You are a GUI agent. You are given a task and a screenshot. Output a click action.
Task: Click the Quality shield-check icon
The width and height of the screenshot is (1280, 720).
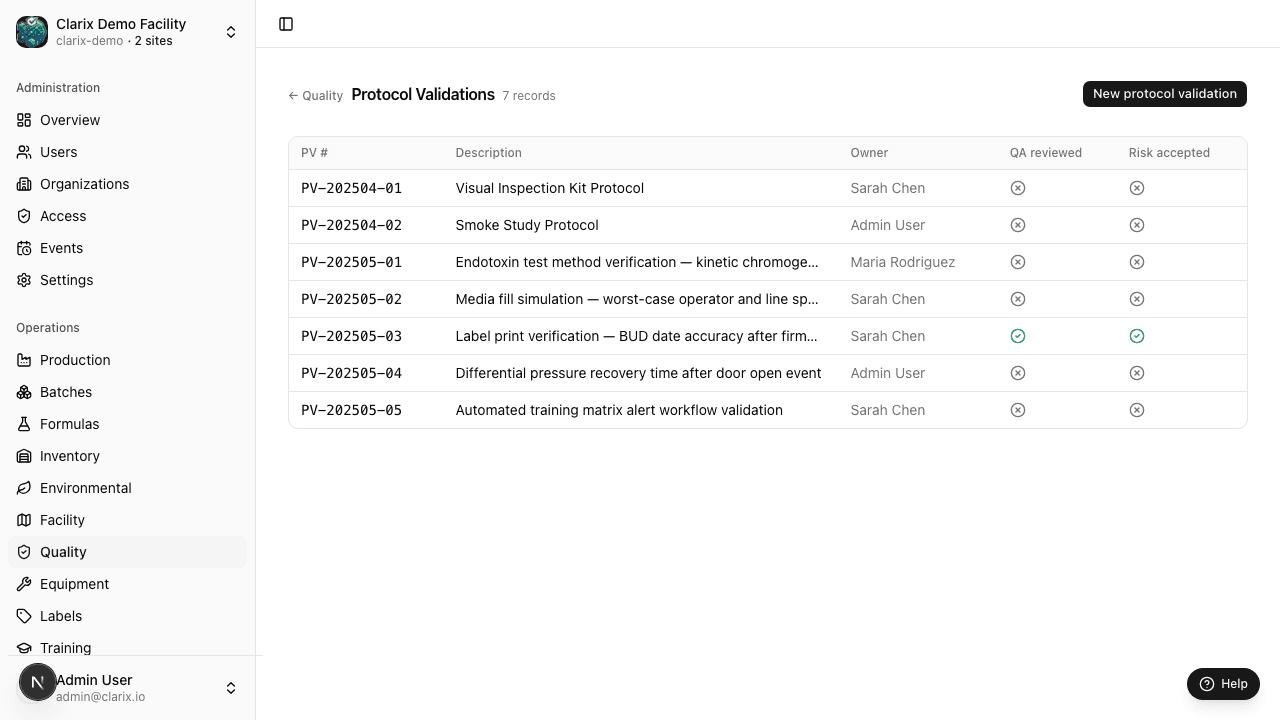(24, 552)
